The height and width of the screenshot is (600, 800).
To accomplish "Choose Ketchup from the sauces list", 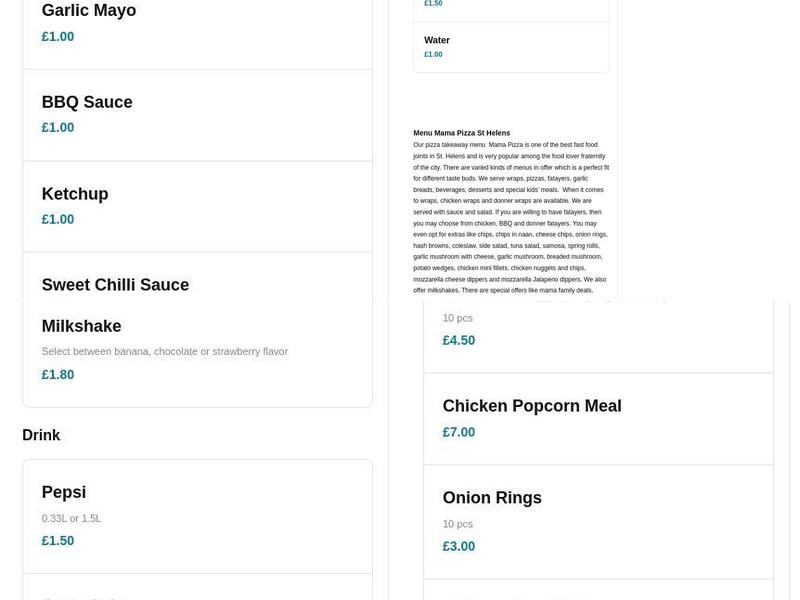I will [74, 194].
